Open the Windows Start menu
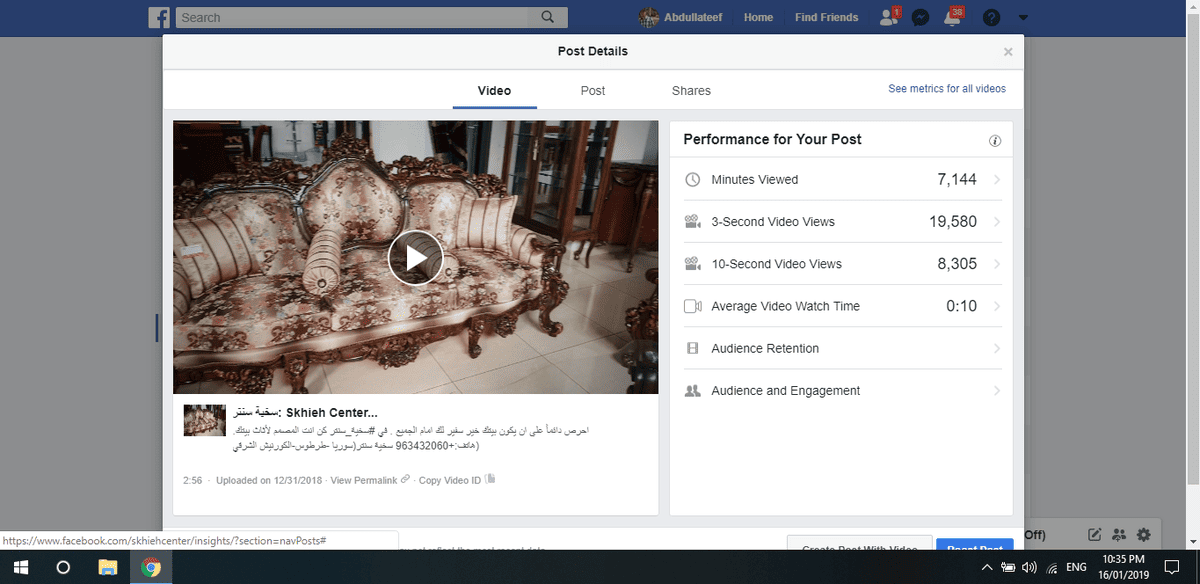 [x=21, y=567]
